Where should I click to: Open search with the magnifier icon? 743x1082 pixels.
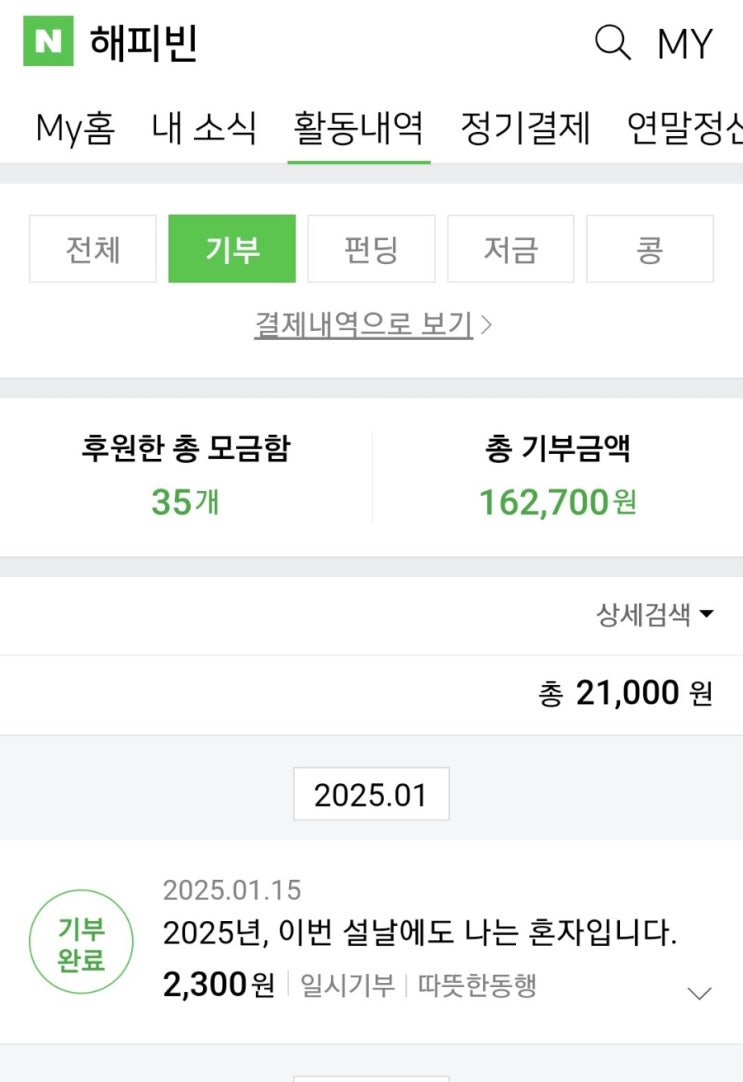[x=612, y=43]
